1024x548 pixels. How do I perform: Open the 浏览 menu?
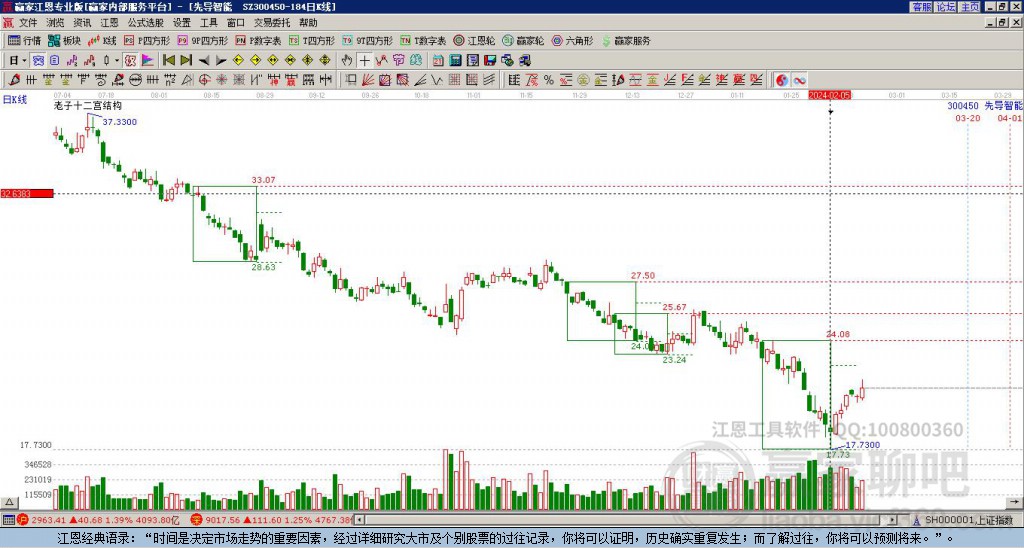tap(56, 23)
